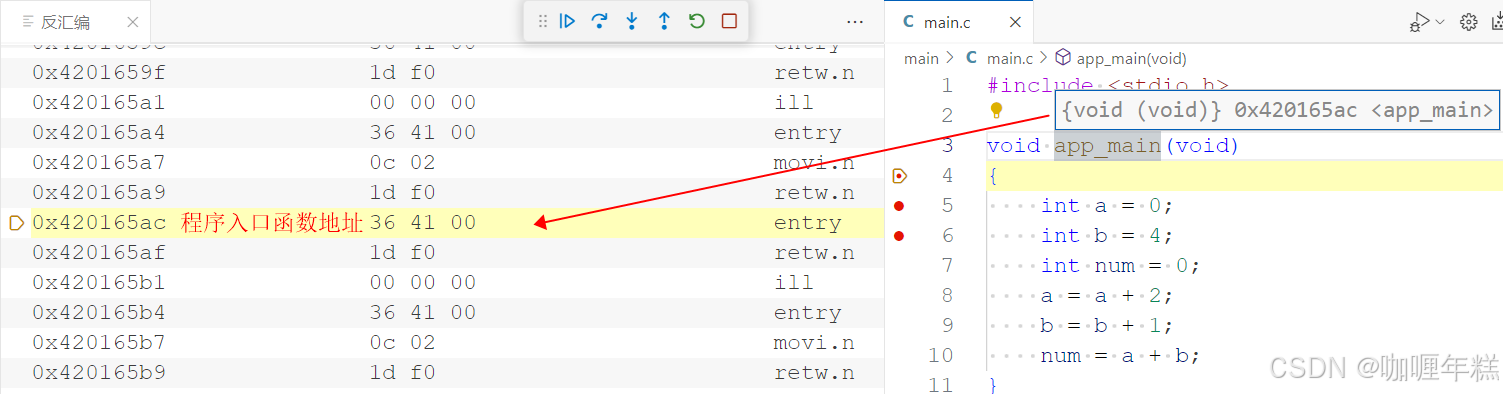This screenshot has width=1503, height=394.
Task: Select disassembly row 0x420165b9
Action: 442,373
